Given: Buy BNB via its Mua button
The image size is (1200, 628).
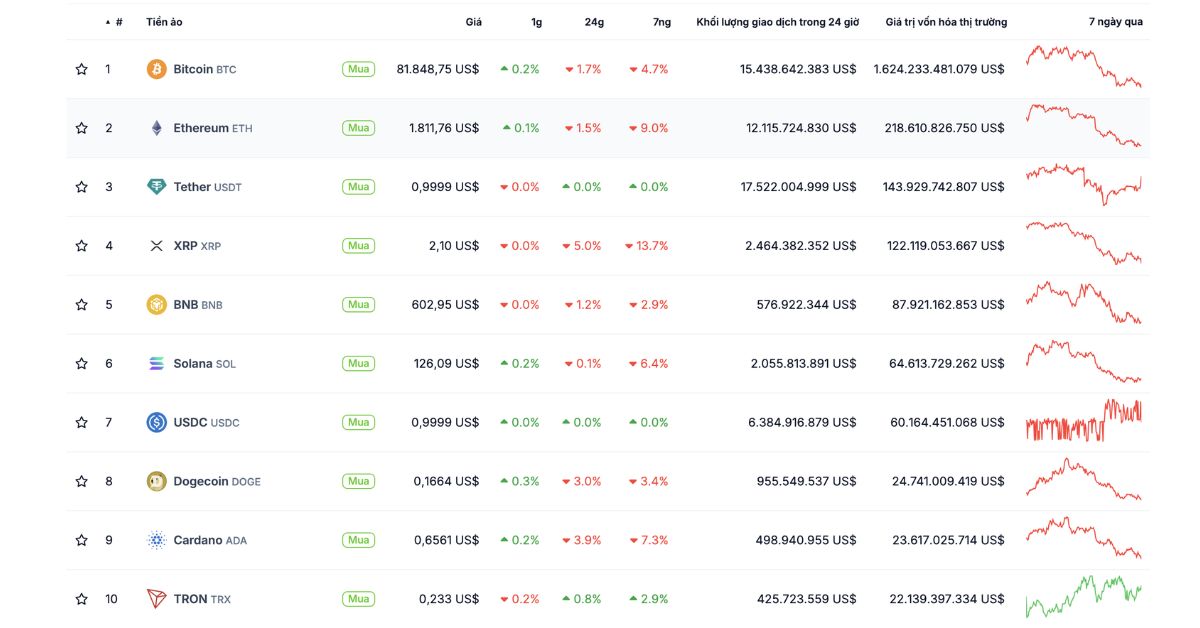Looking at the screenshot, I should (358, 305).
